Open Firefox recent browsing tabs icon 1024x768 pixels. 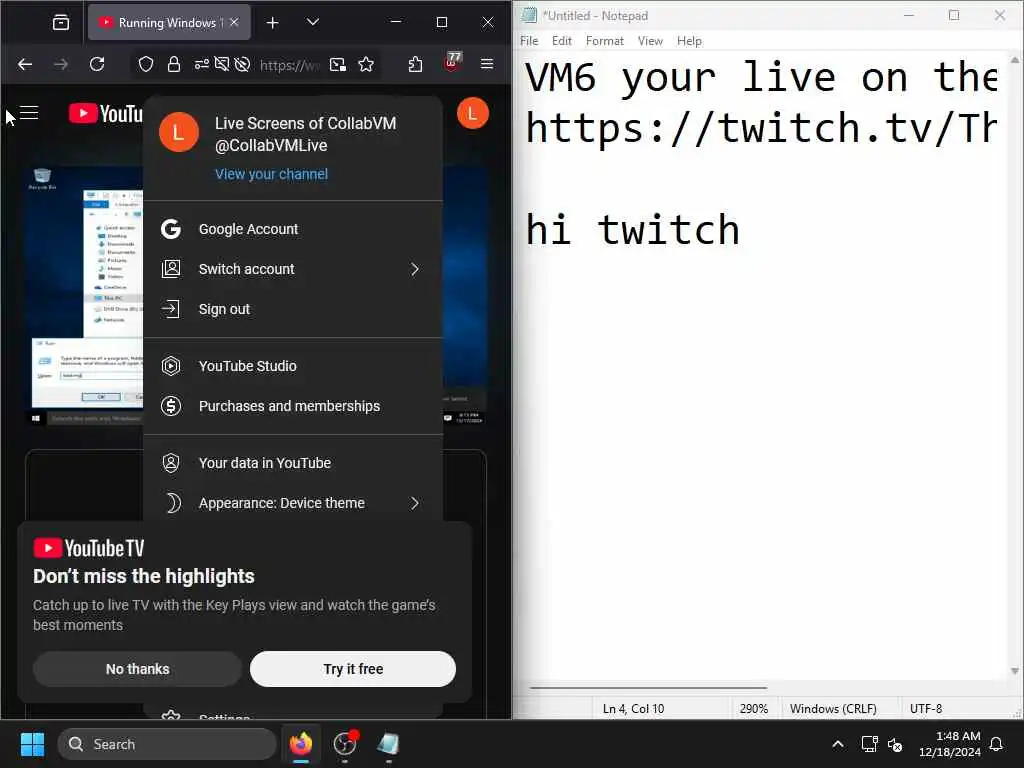click(61, 23)
